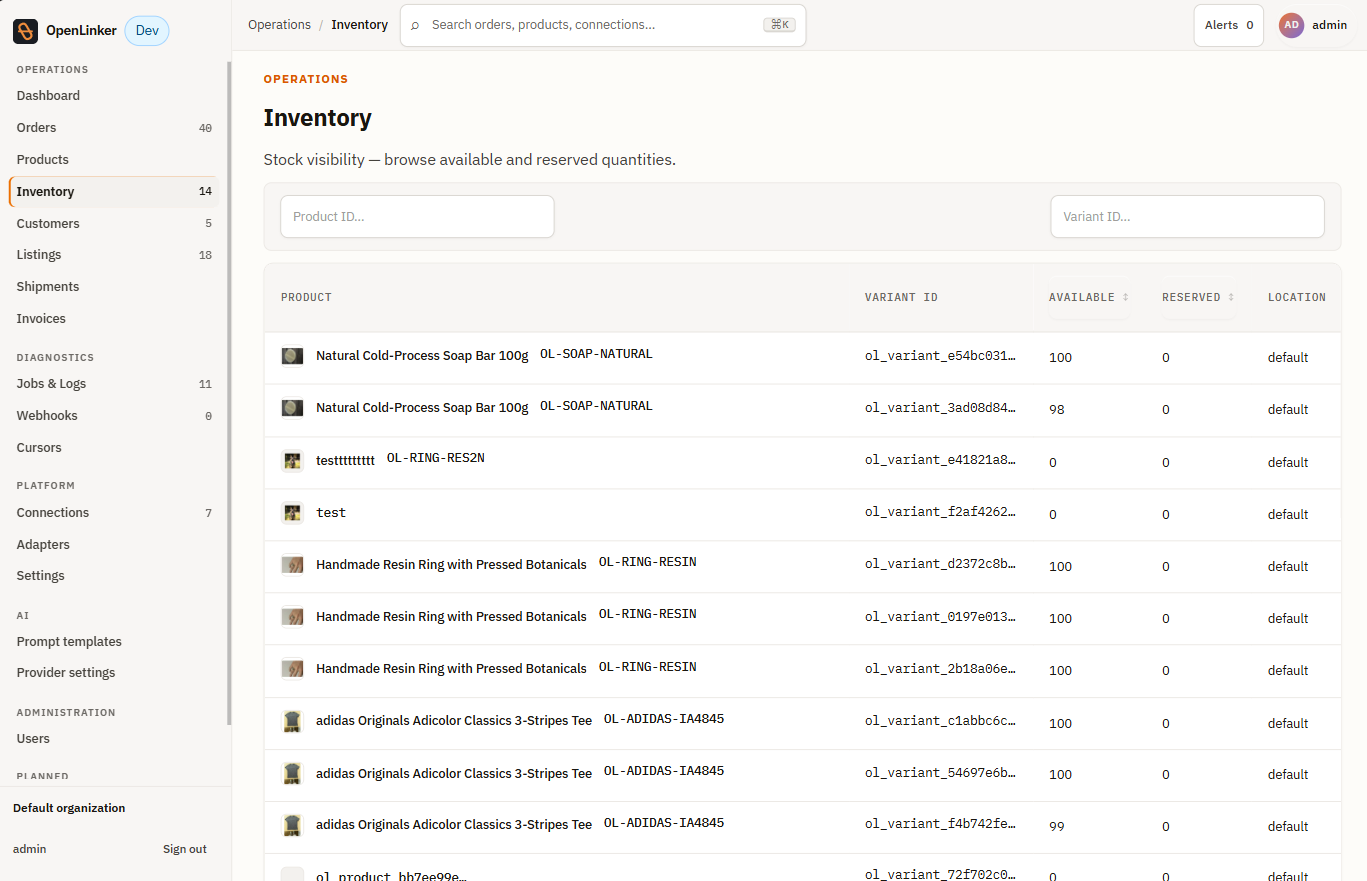Open soap thumbnail for ol_variant_3ad08d84 row

(292, 408)
